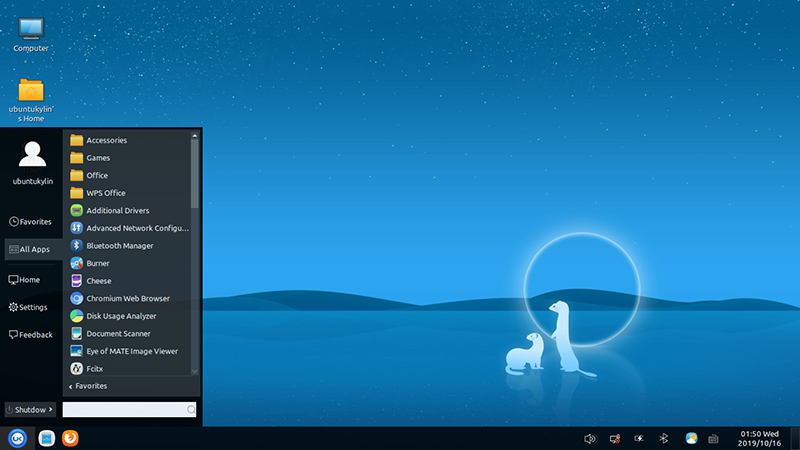Image resolution: width=800 pixels, height=450 pixels.
Task: Expand the Accessories folder
Action: pyautogui.click(x=106, y=140)
